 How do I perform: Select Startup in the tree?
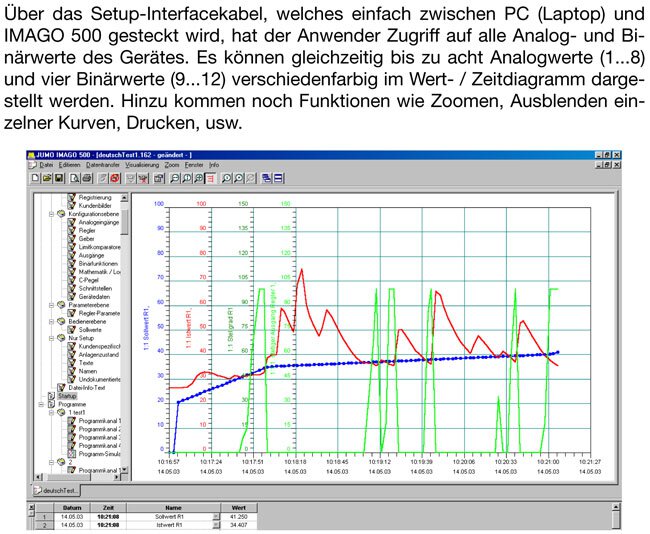coord(66,395)
